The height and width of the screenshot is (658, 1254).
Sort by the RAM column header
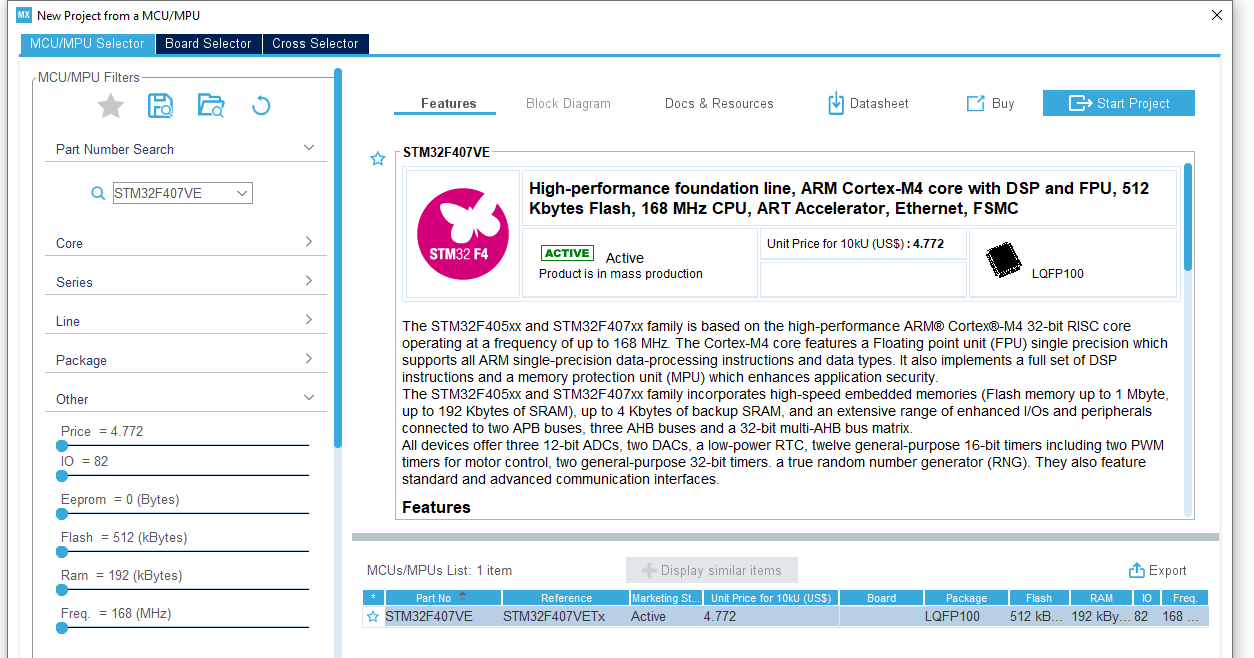click(x=1100, y=598)
